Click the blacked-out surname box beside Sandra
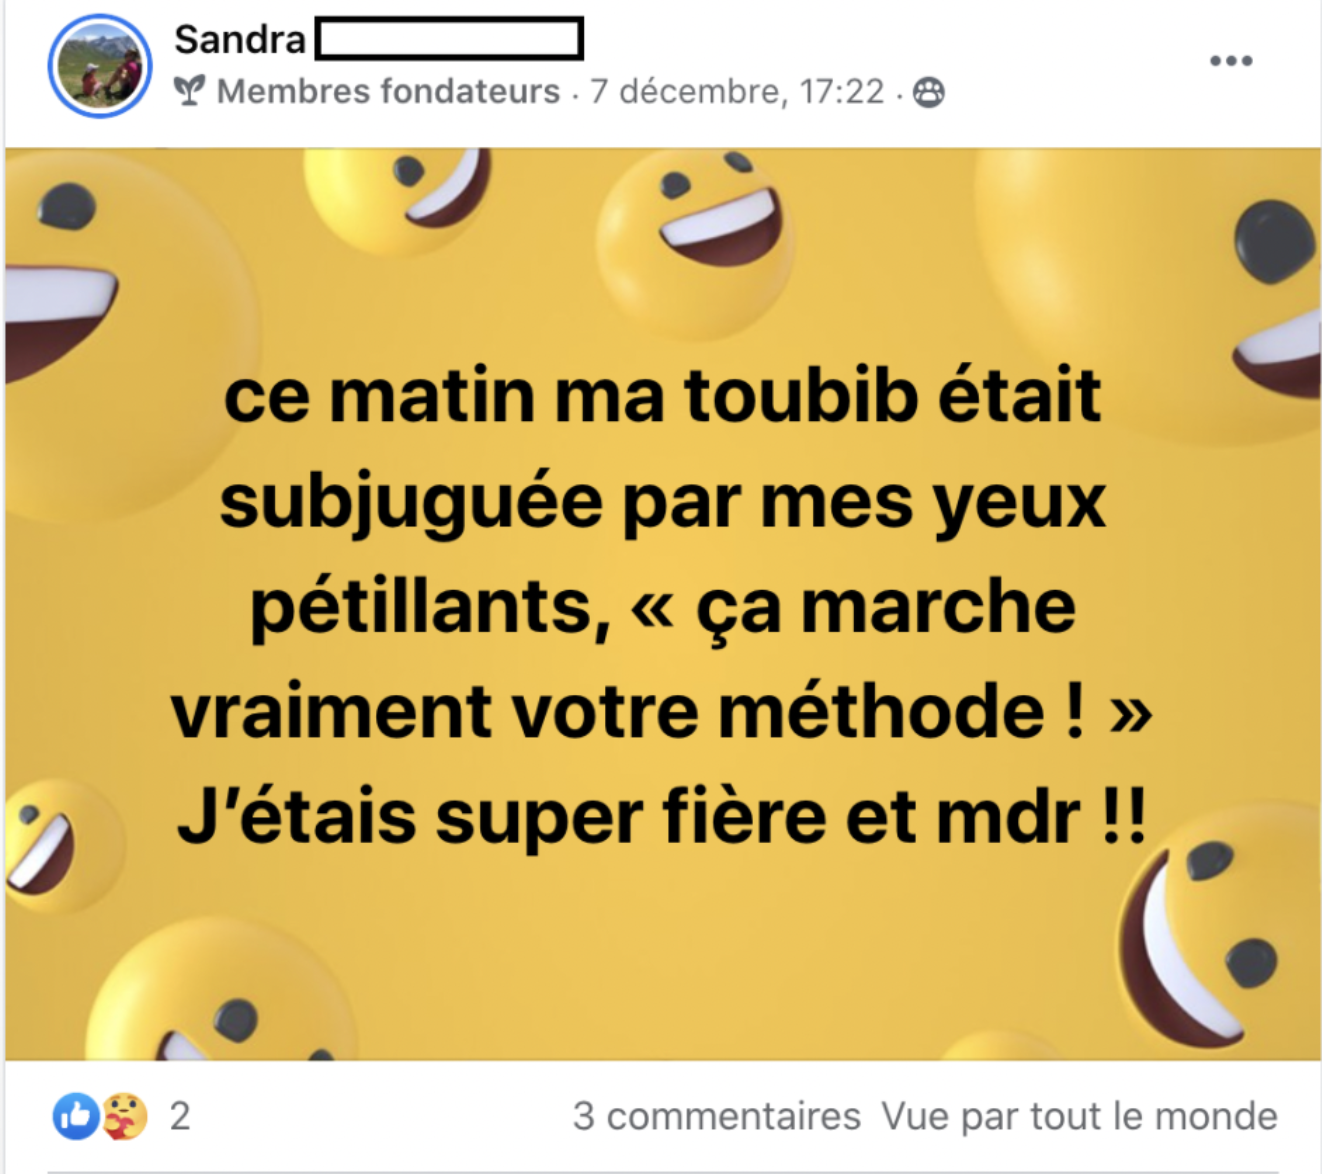The image size is (1322, 1174). point(449,40)
